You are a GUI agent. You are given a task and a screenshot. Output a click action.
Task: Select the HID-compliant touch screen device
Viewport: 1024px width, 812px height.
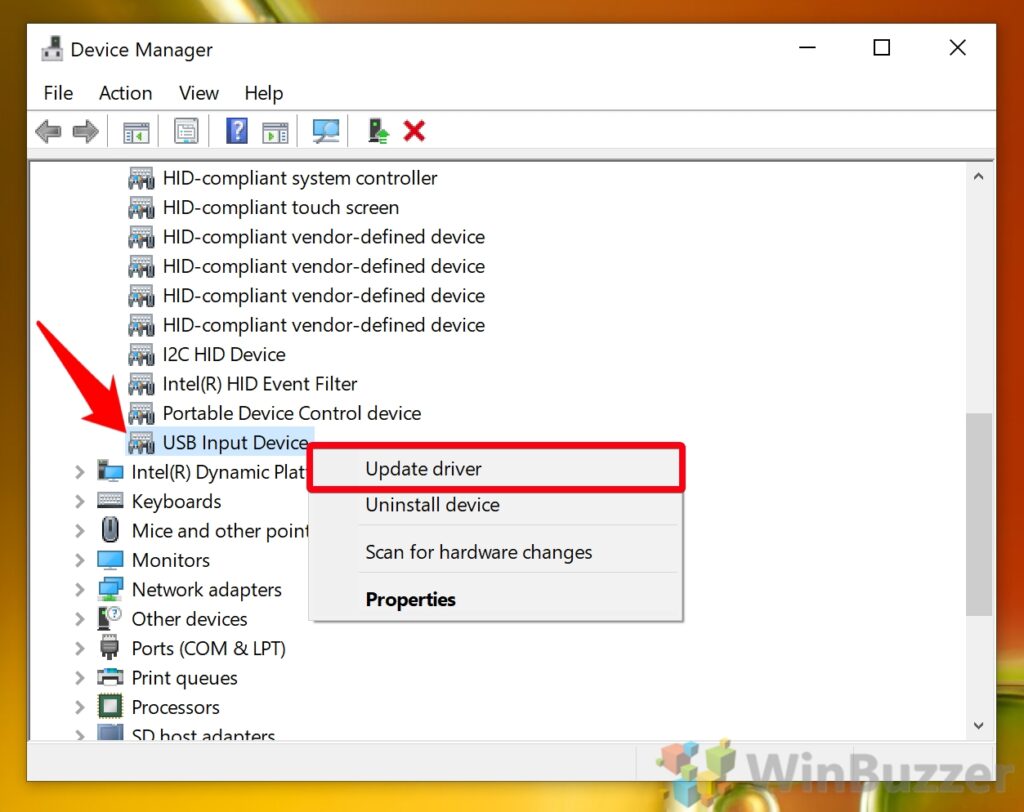tap(281, 207)
